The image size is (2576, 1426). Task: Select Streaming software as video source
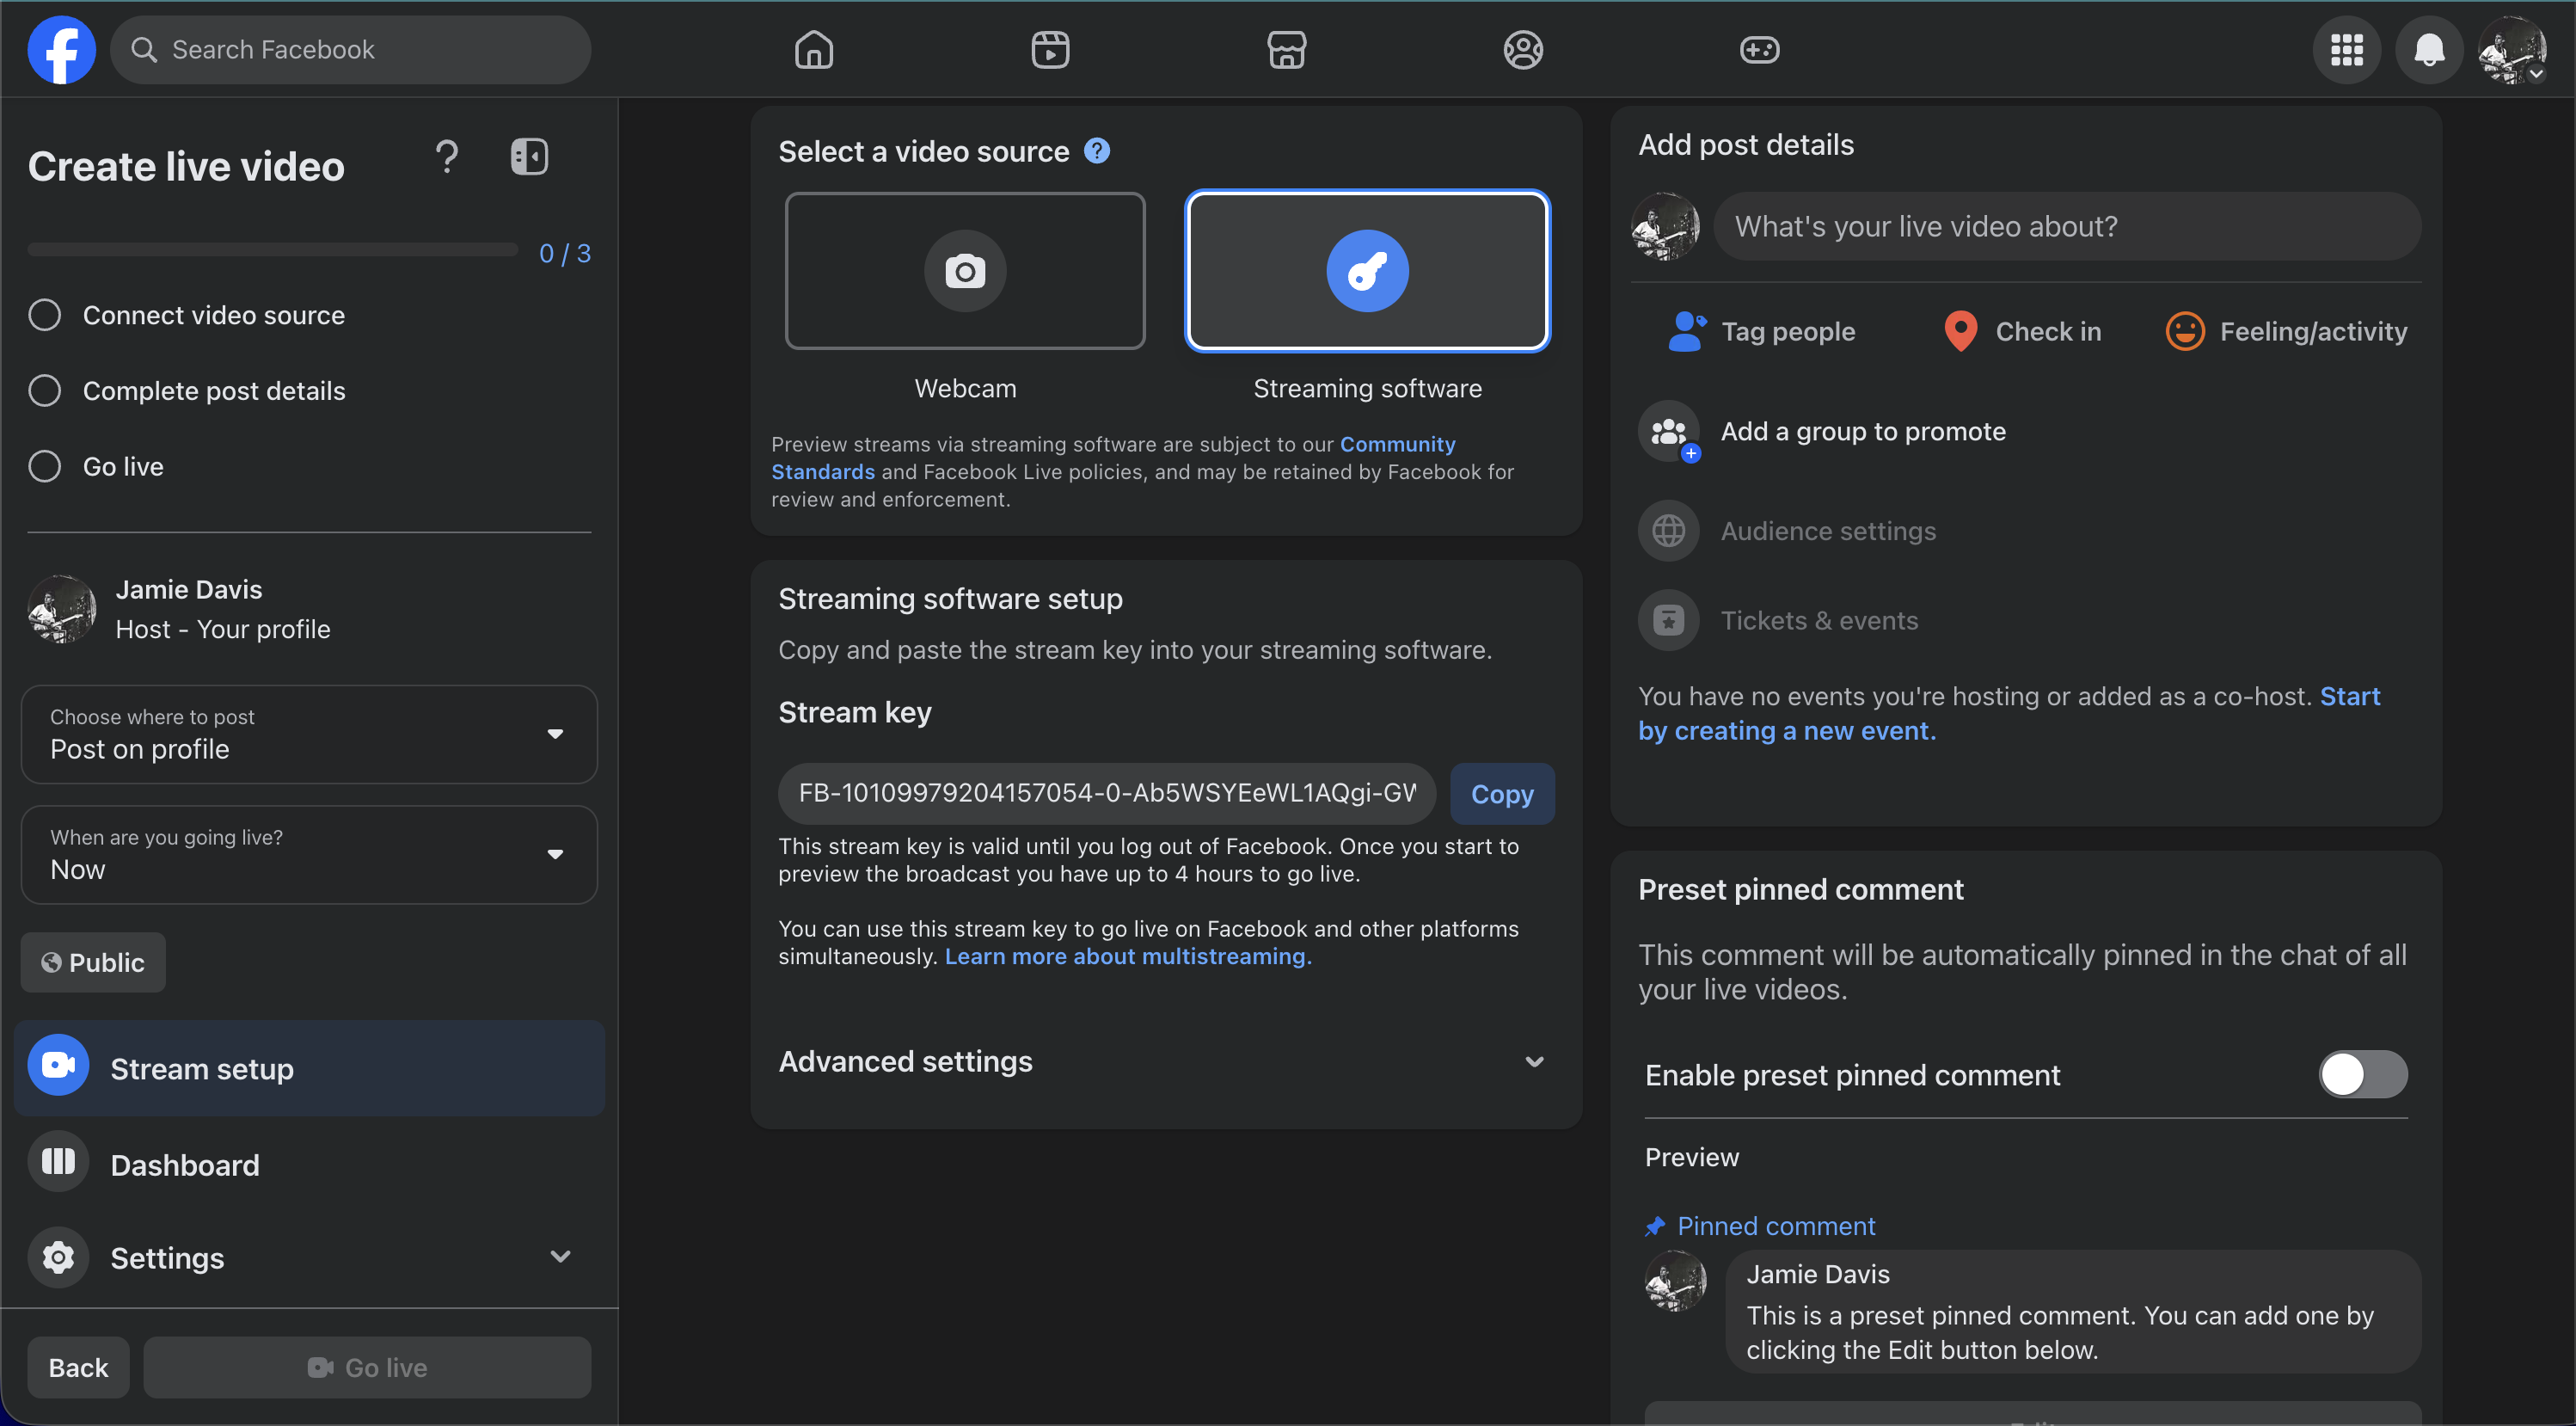(x=1367, y=270)
